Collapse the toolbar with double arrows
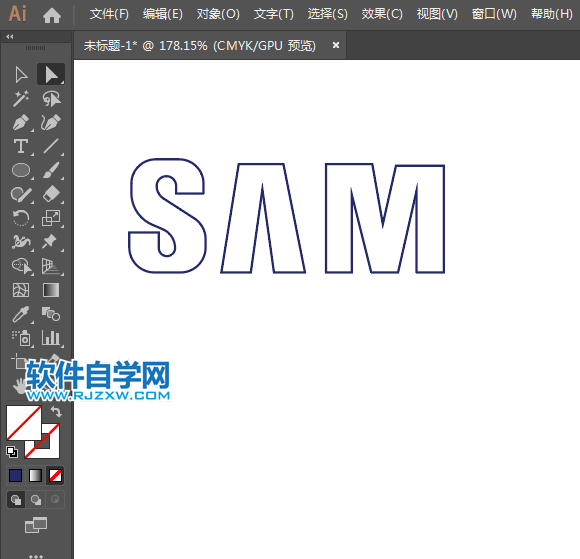 point(10,37)
